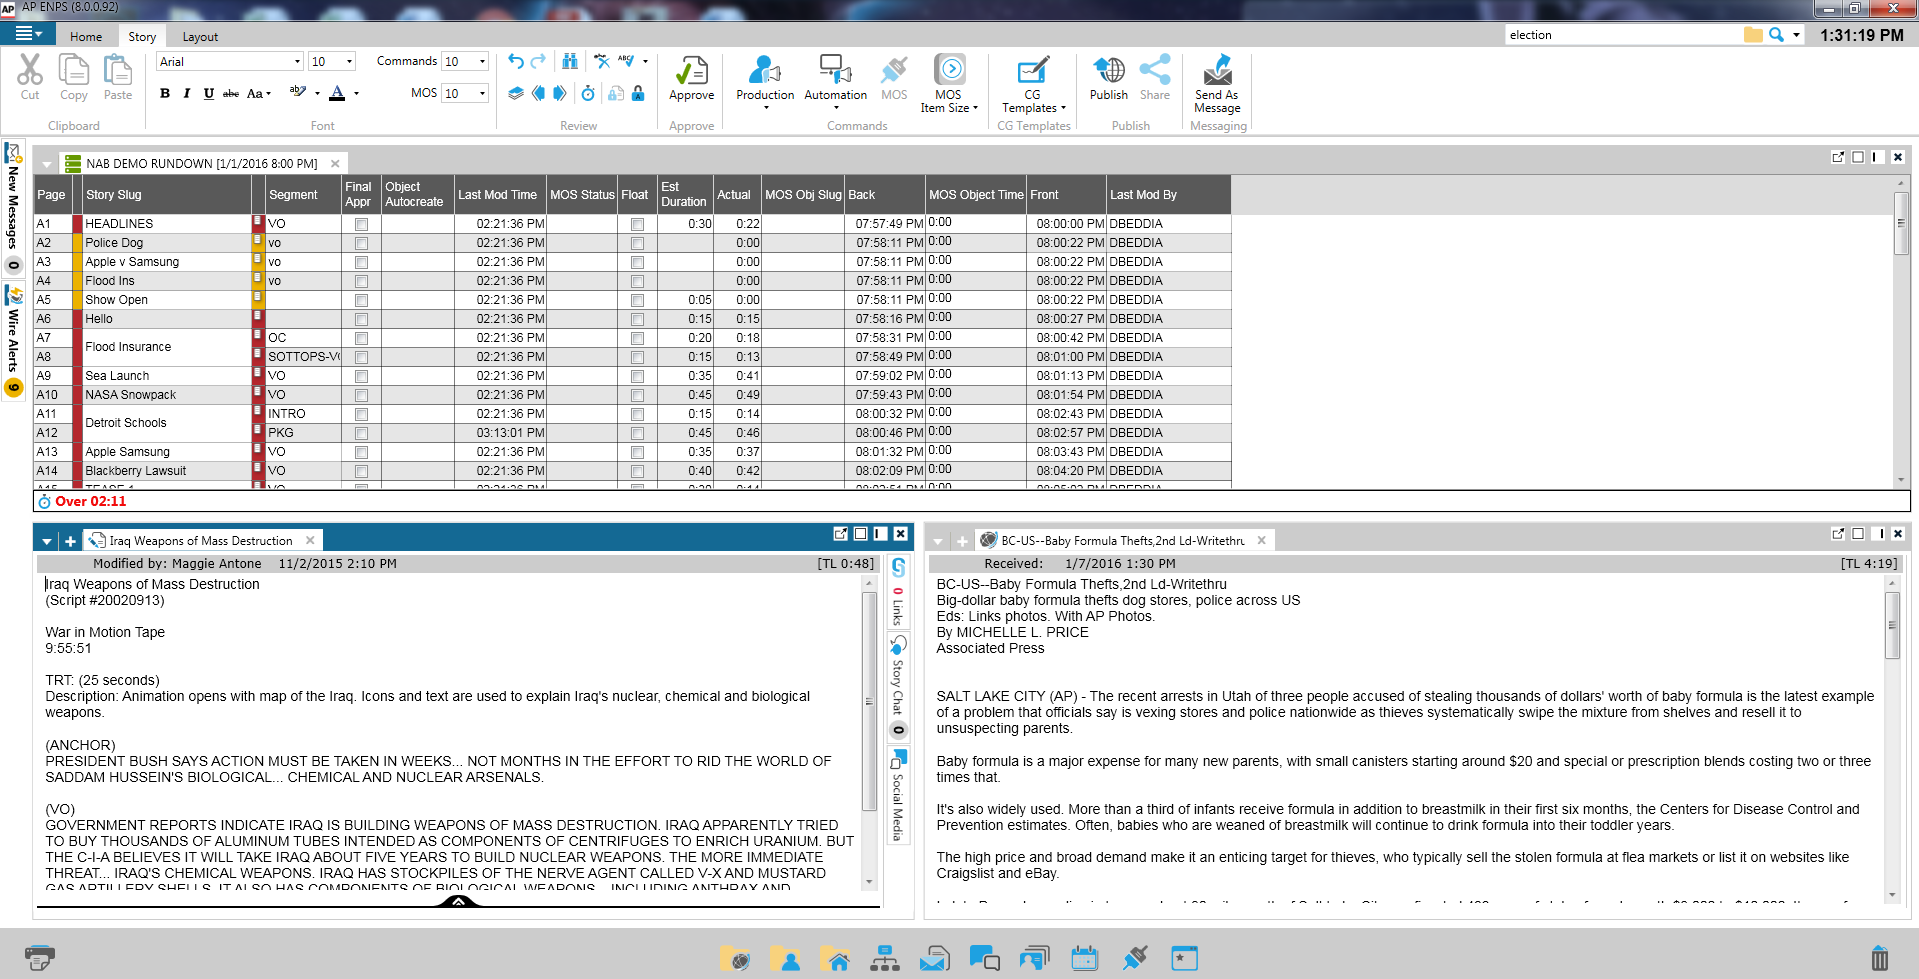Image resolution: width=1919 pixels, height=979 pixels.
Task: Toggle Float checkbox for Blackberry Lawsuit row
Action: (x=637, y=472)
